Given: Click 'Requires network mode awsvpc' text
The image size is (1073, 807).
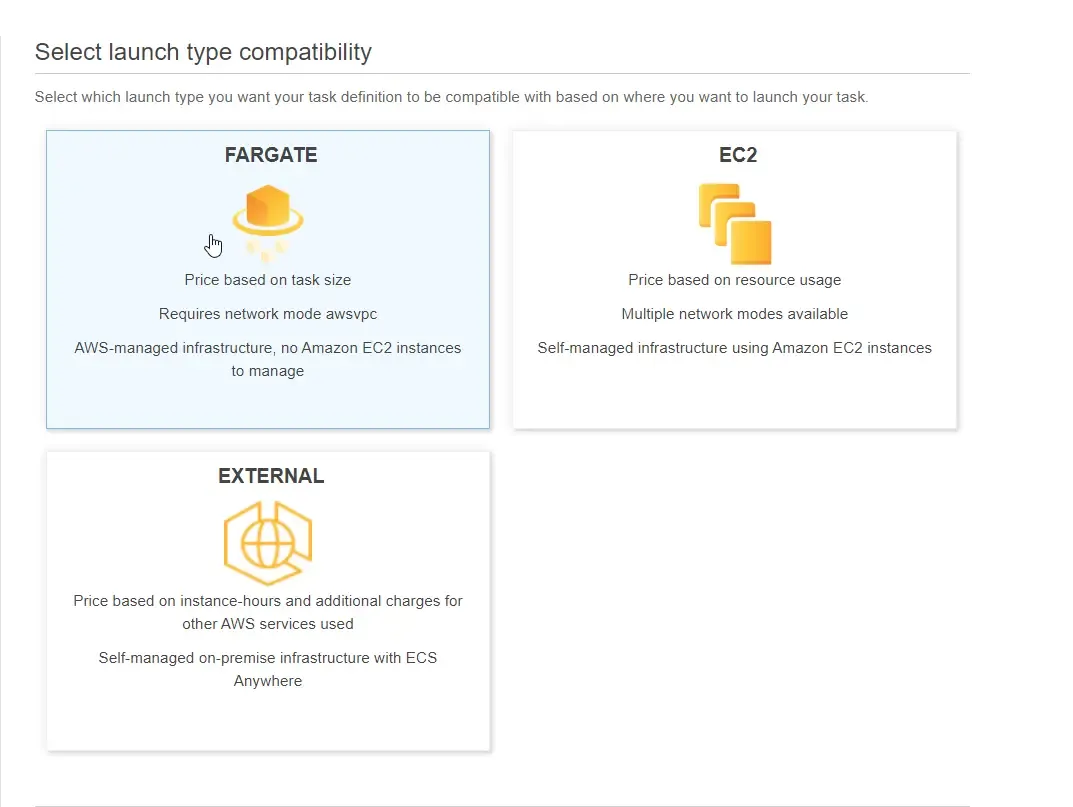Looking at the screenshot, I should tap(267, 314).
